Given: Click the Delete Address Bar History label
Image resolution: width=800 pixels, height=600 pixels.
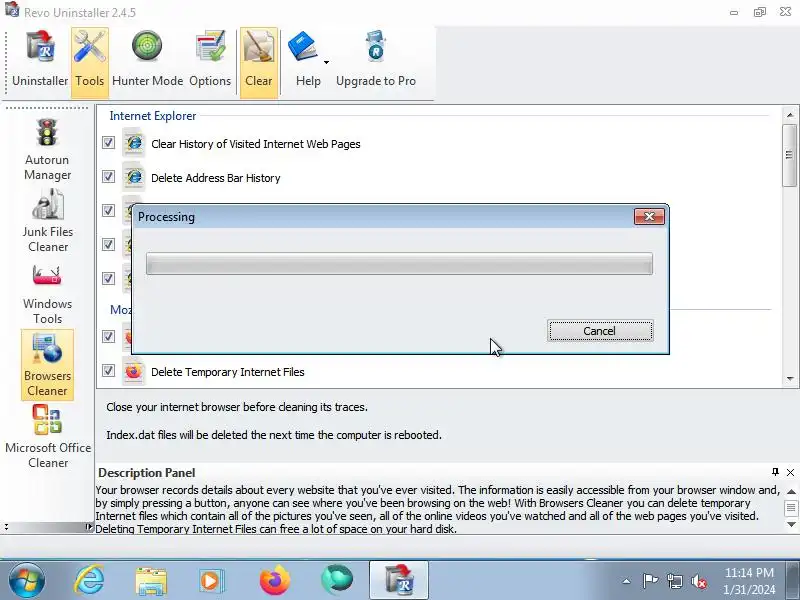Looking at the screenshot, I should click(x=216, y=178).
